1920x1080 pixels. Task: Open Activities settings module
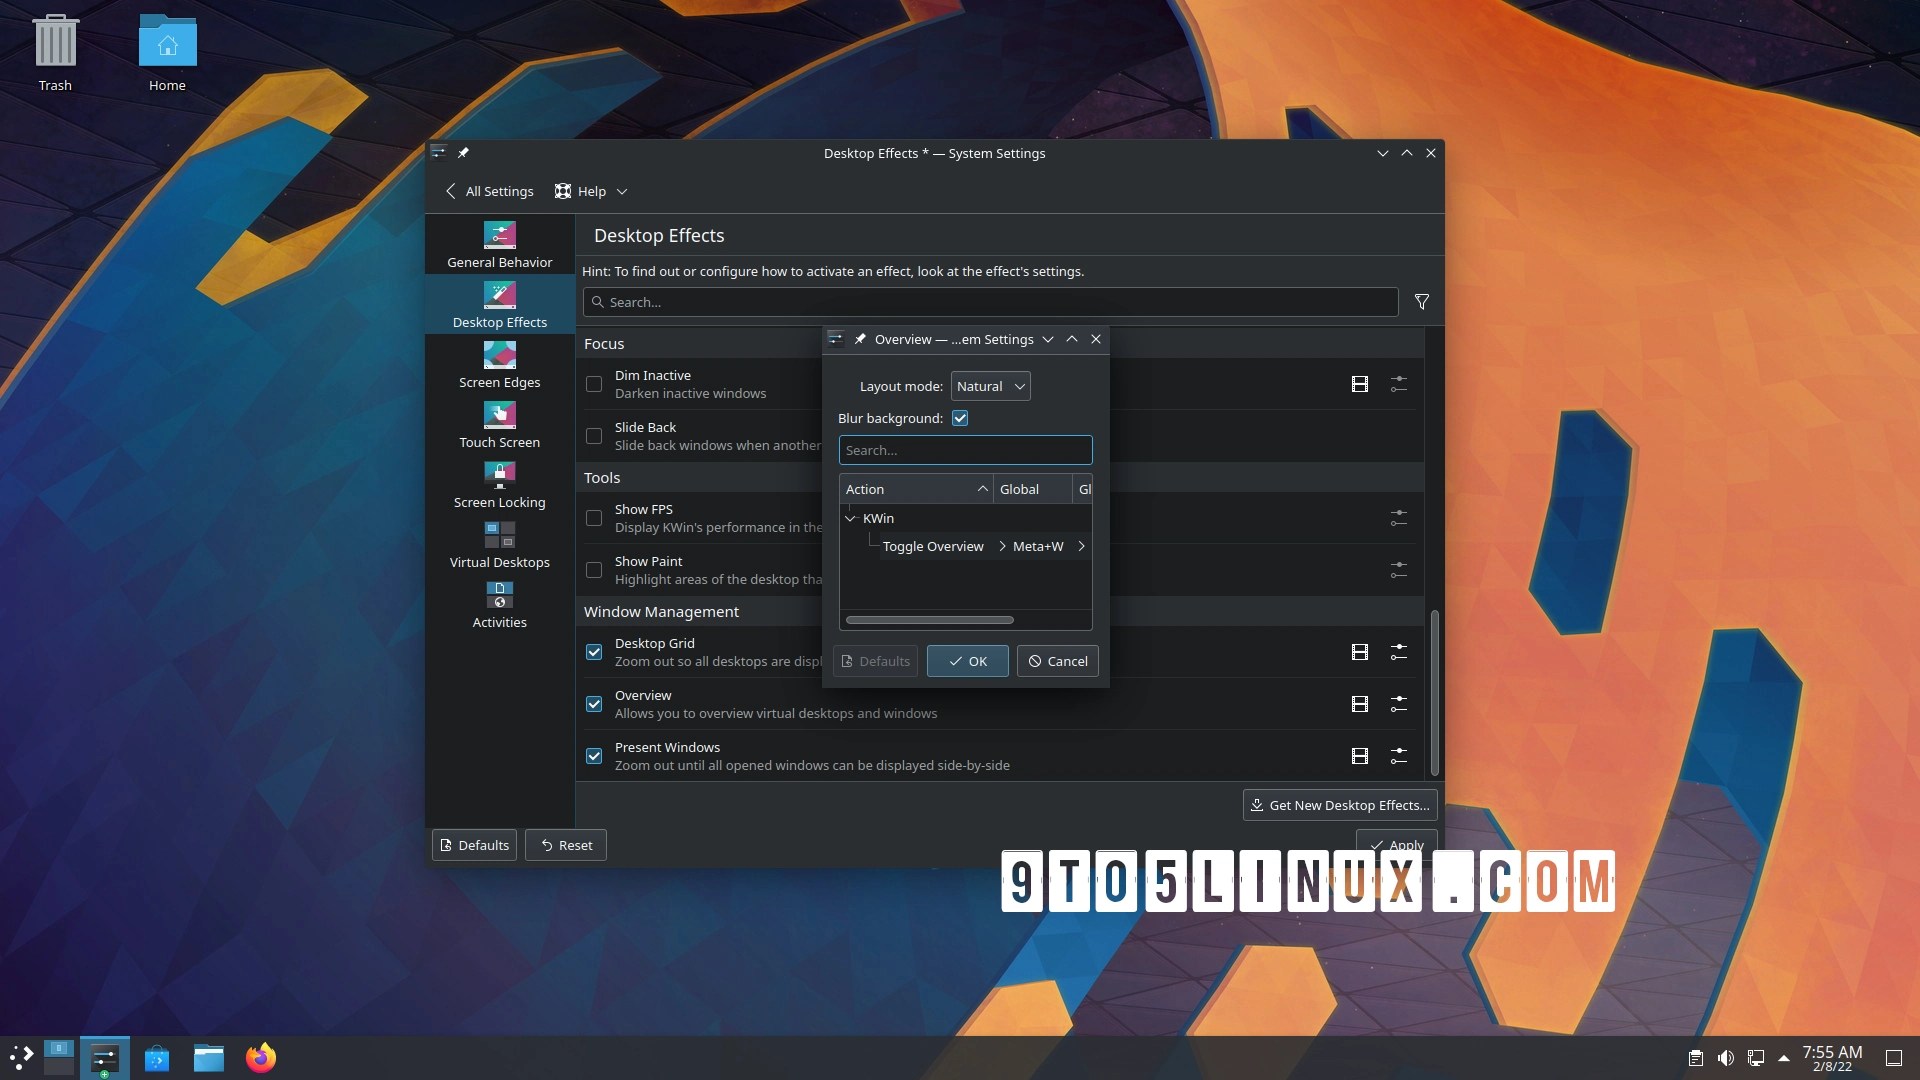pyautogui.click(x=499, y=606)
